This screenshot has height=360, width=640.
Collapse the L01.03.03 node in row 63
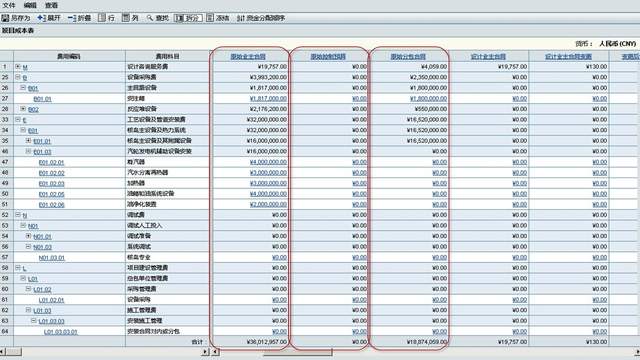pyautogui.click(x=34, y=320)
